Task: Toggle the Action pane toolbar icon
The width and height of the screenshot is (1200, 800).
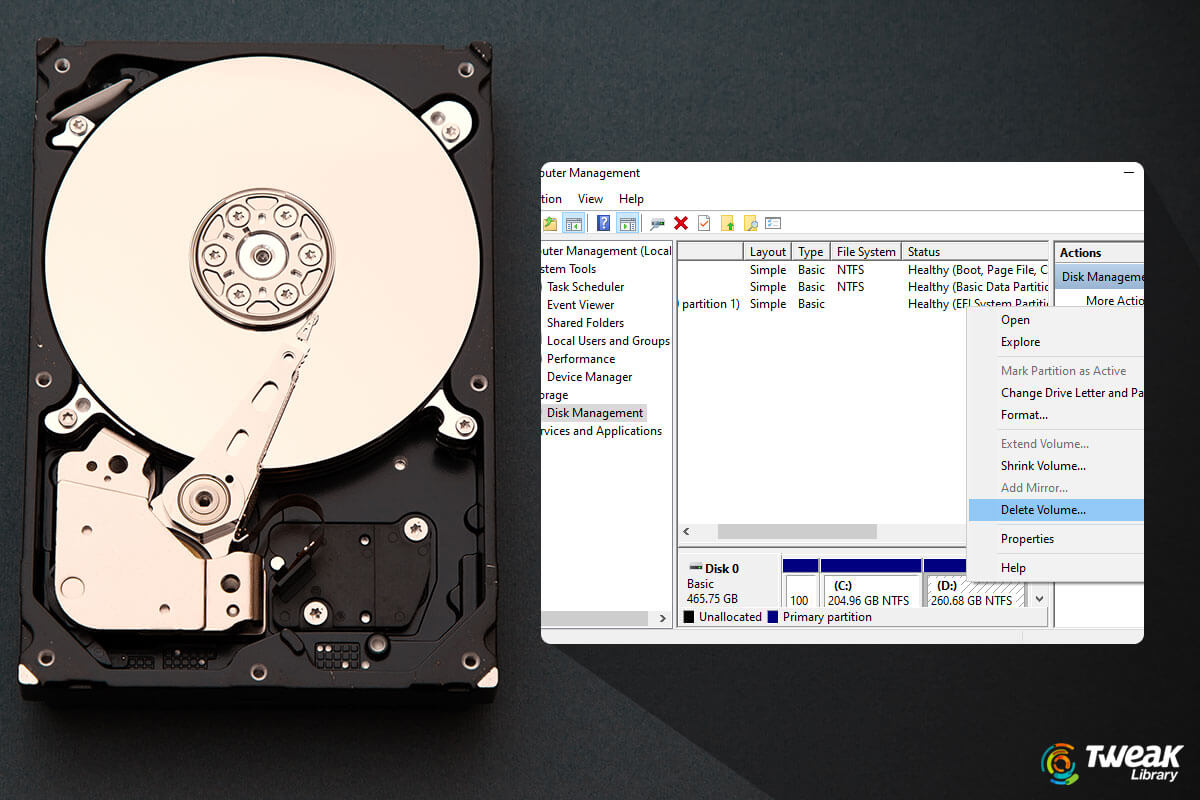Action: click(x=628, y=222)
